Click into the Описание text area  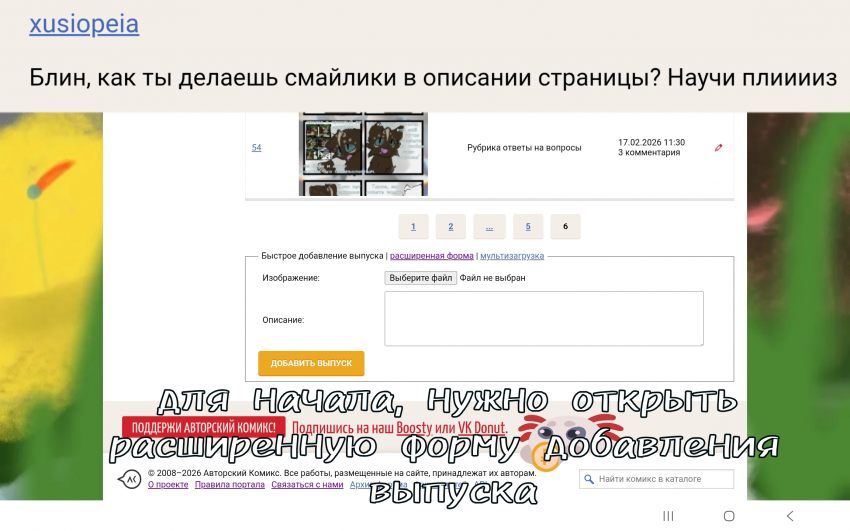pos(544,319)
